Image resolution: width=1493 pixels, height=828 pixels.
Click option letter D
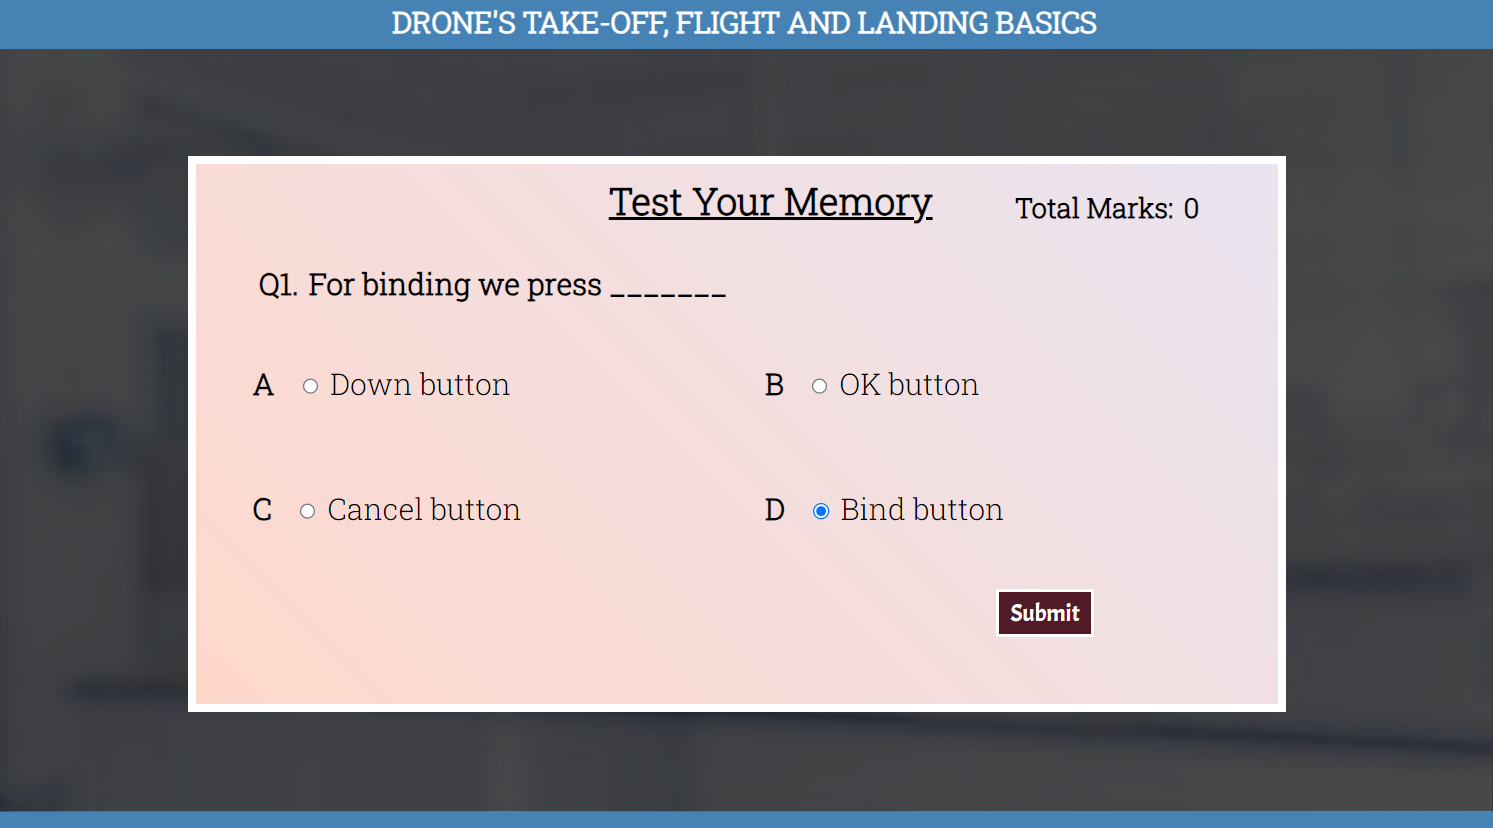[x=775, y=510]
